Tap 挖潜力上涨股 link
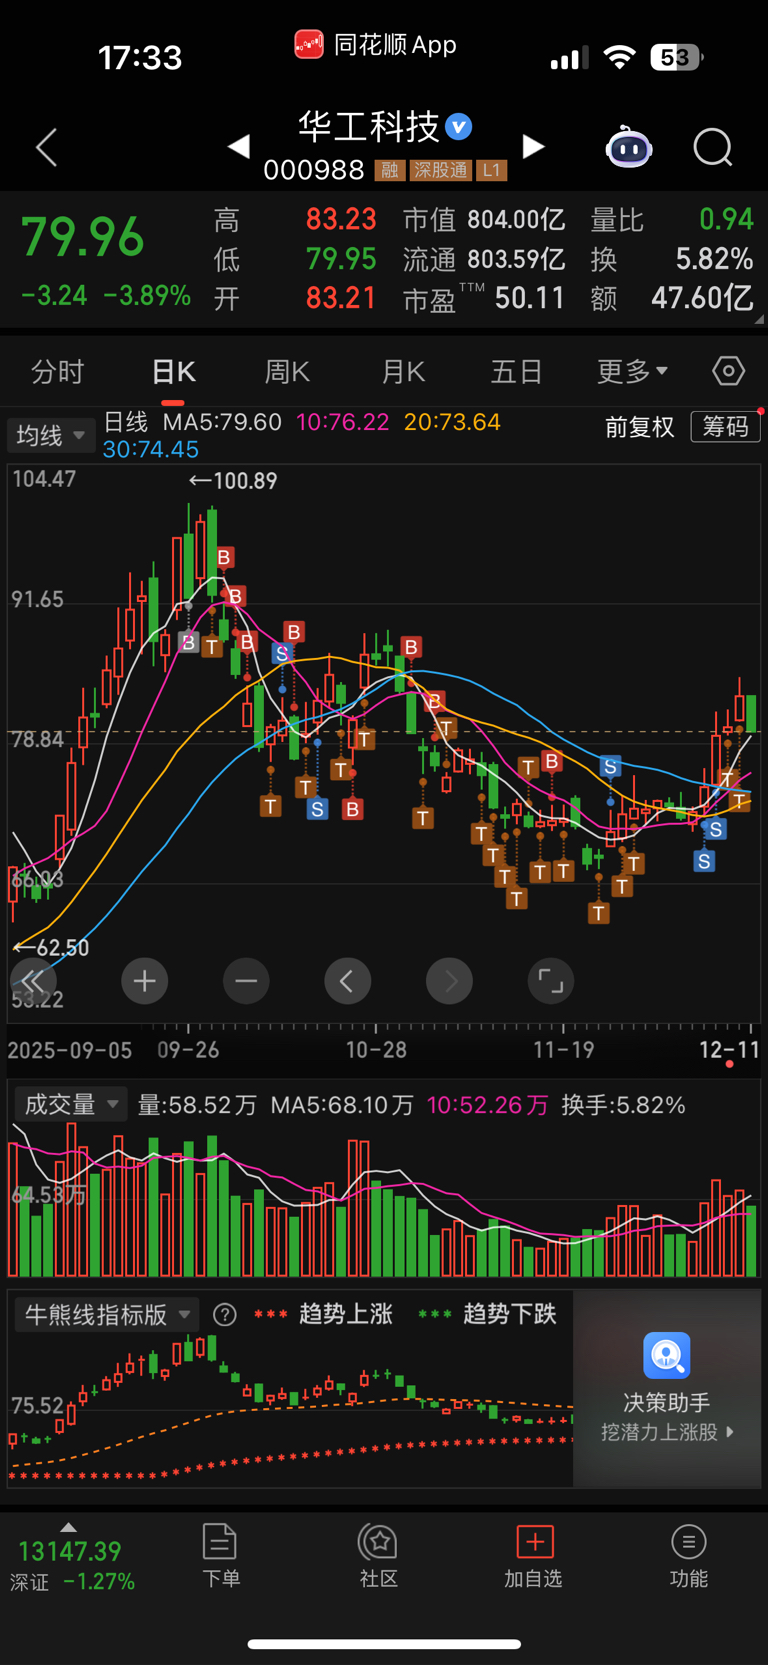This screenshot has width=769, height=1665. pyautogui.click(x=667, y=1432)
